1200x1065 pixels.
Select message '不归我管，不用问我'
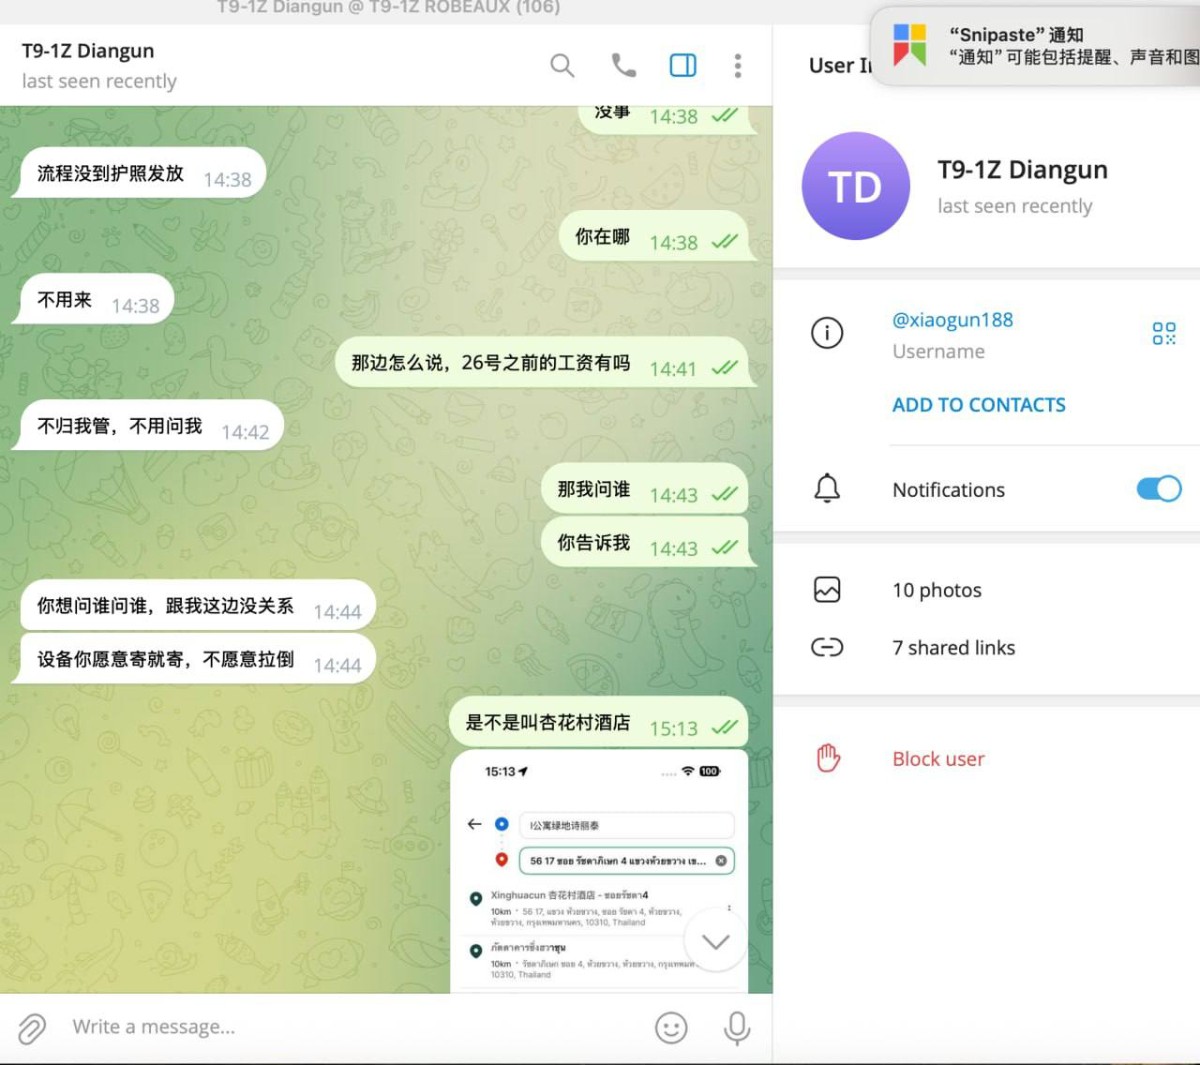(148, 426)
